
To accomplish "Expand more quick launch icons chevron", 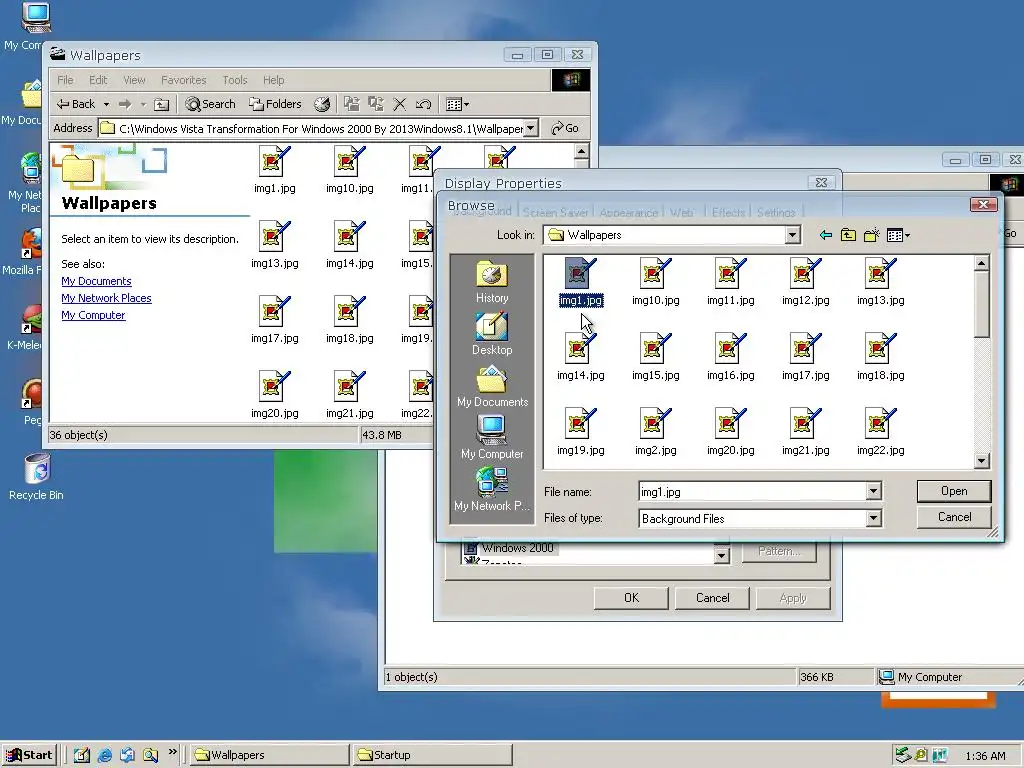I will pyautogui.click(x=172, y=752).
